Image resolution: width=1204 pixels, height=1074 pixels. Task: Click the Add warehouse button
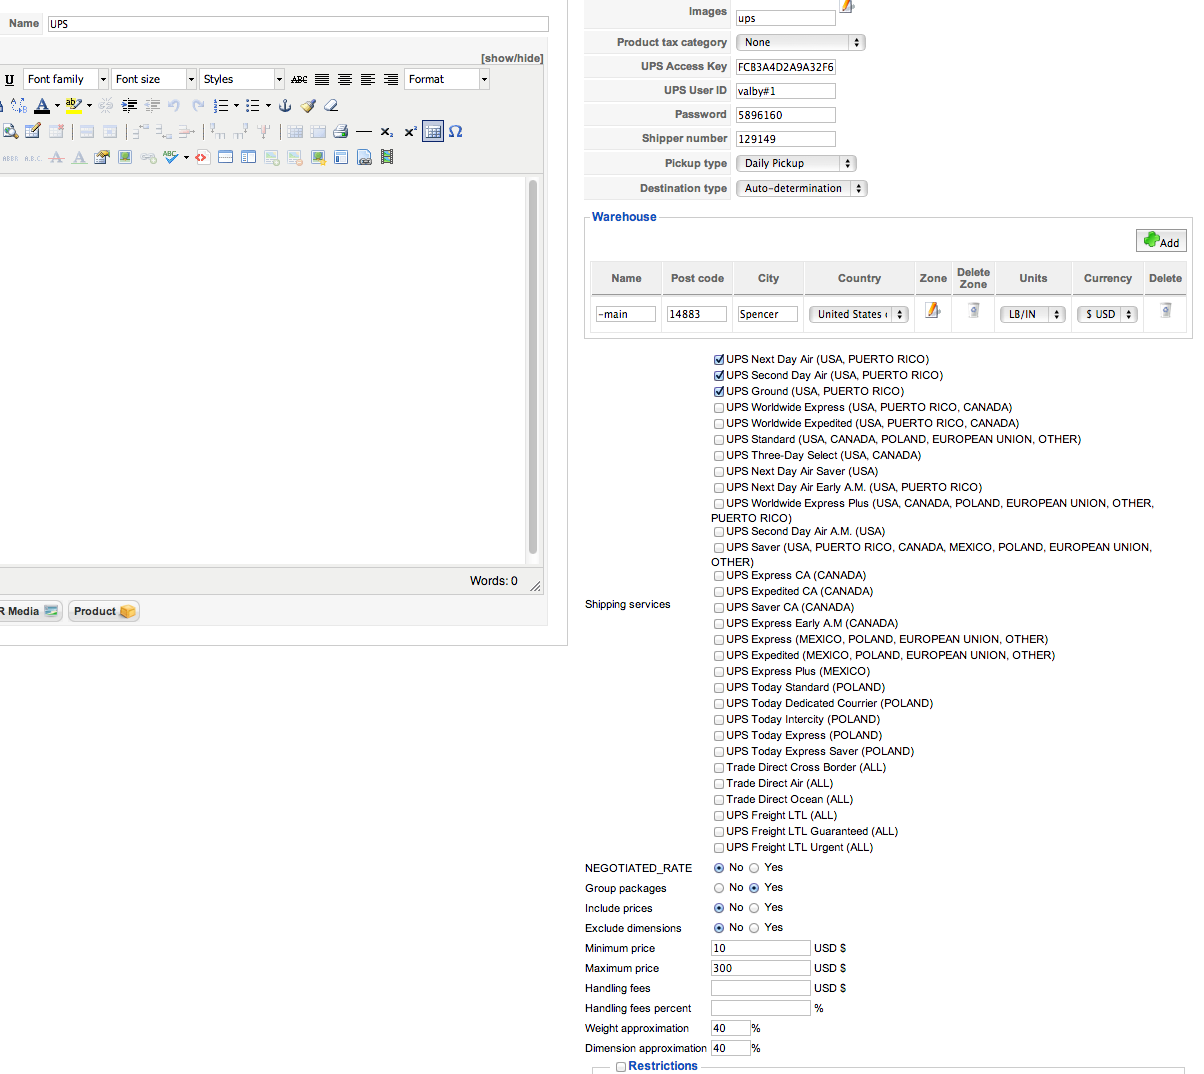pyautogui.click(x=1161, y=241)
